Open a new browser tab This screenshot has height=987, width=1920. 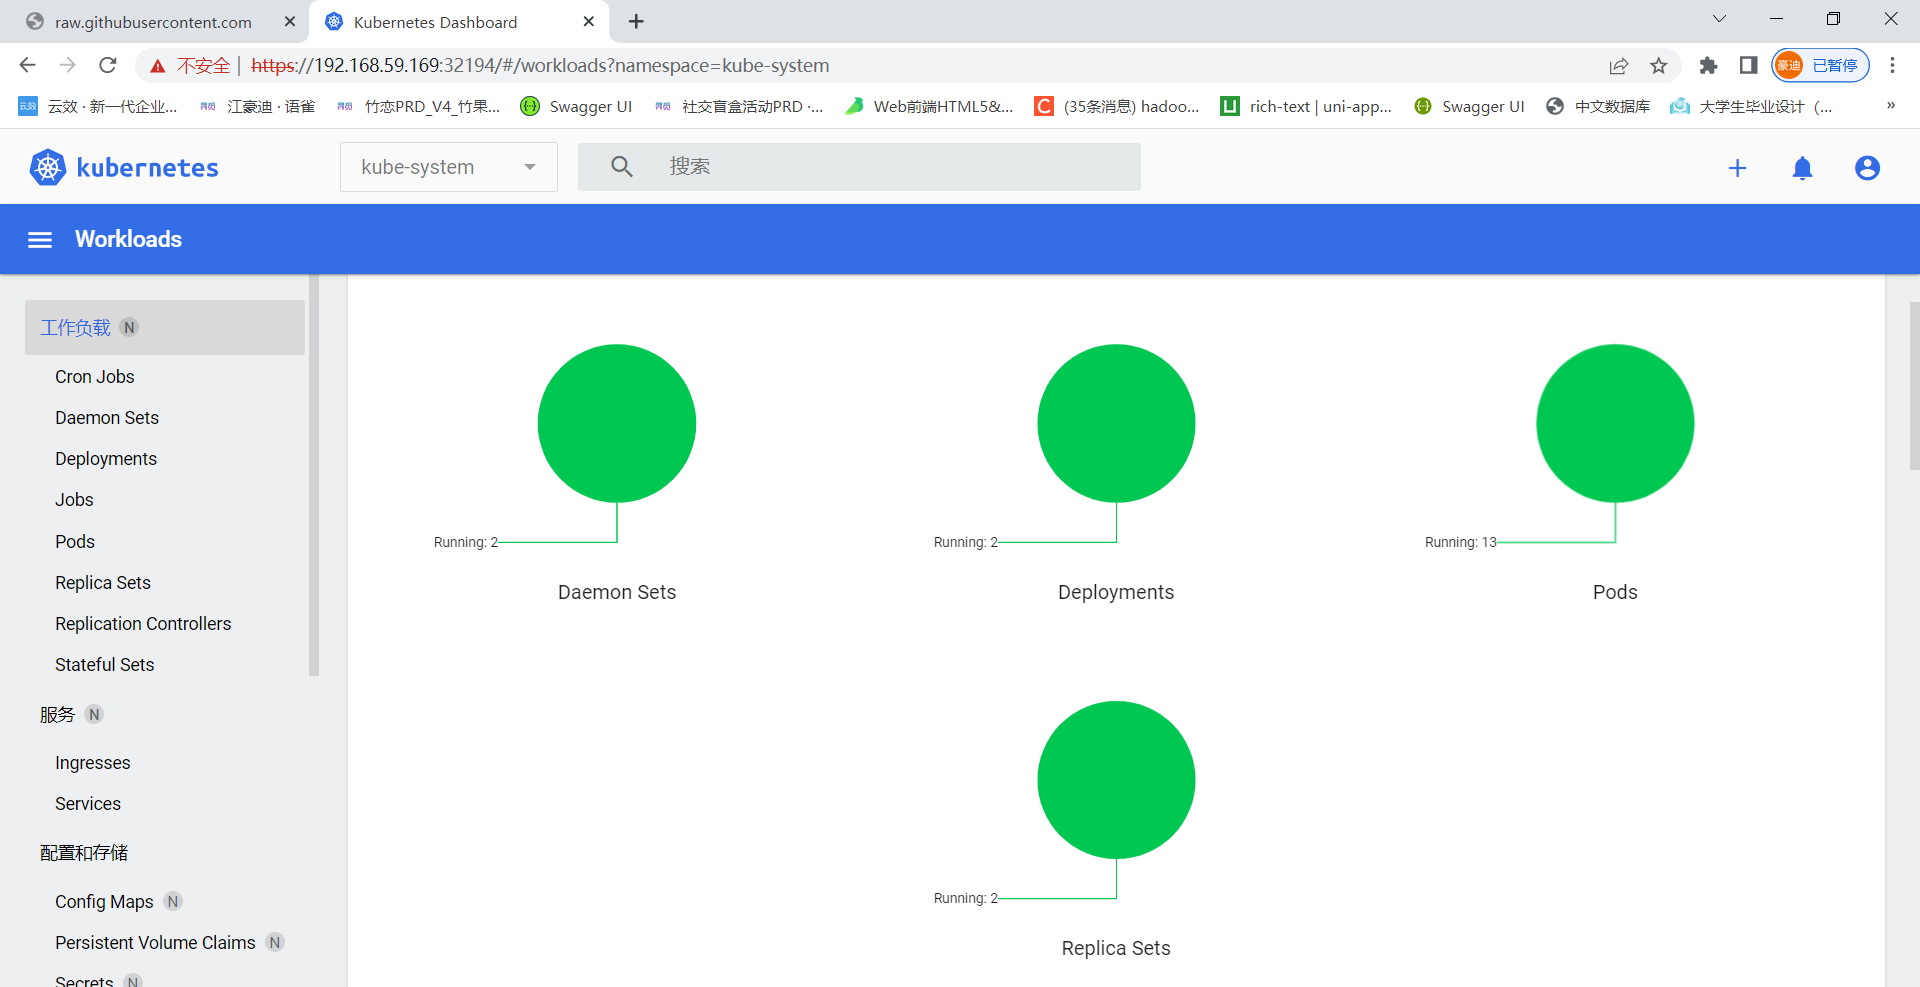pos(636,22)
